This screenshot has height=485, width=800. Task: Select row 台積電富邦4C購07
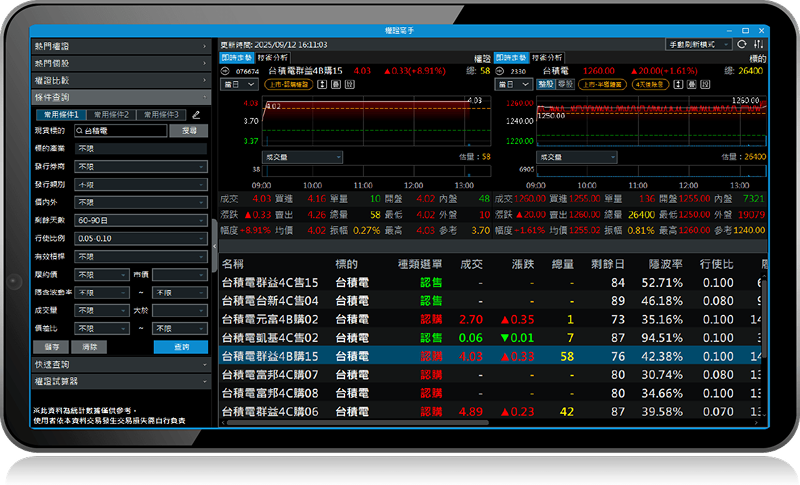490,375
